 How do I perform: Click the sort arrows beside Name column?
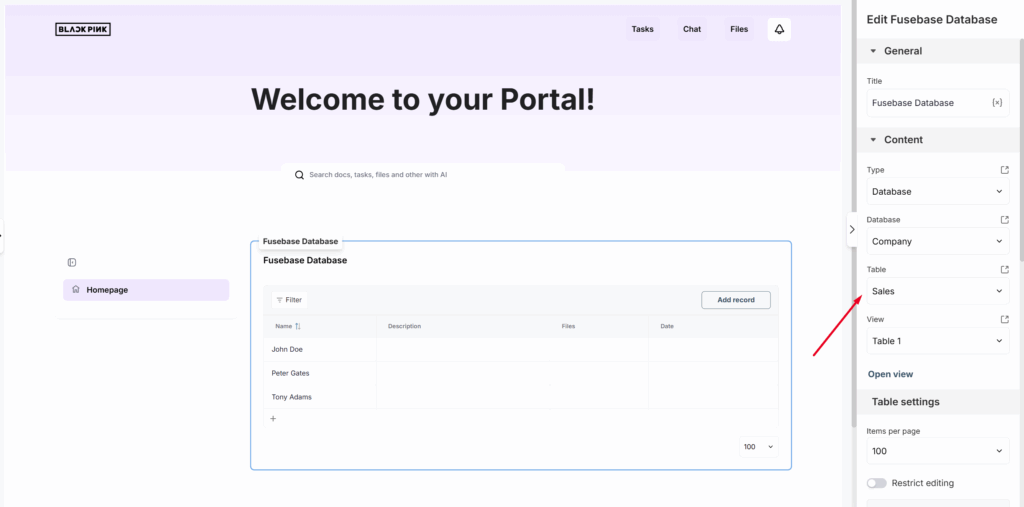(298, 326)
